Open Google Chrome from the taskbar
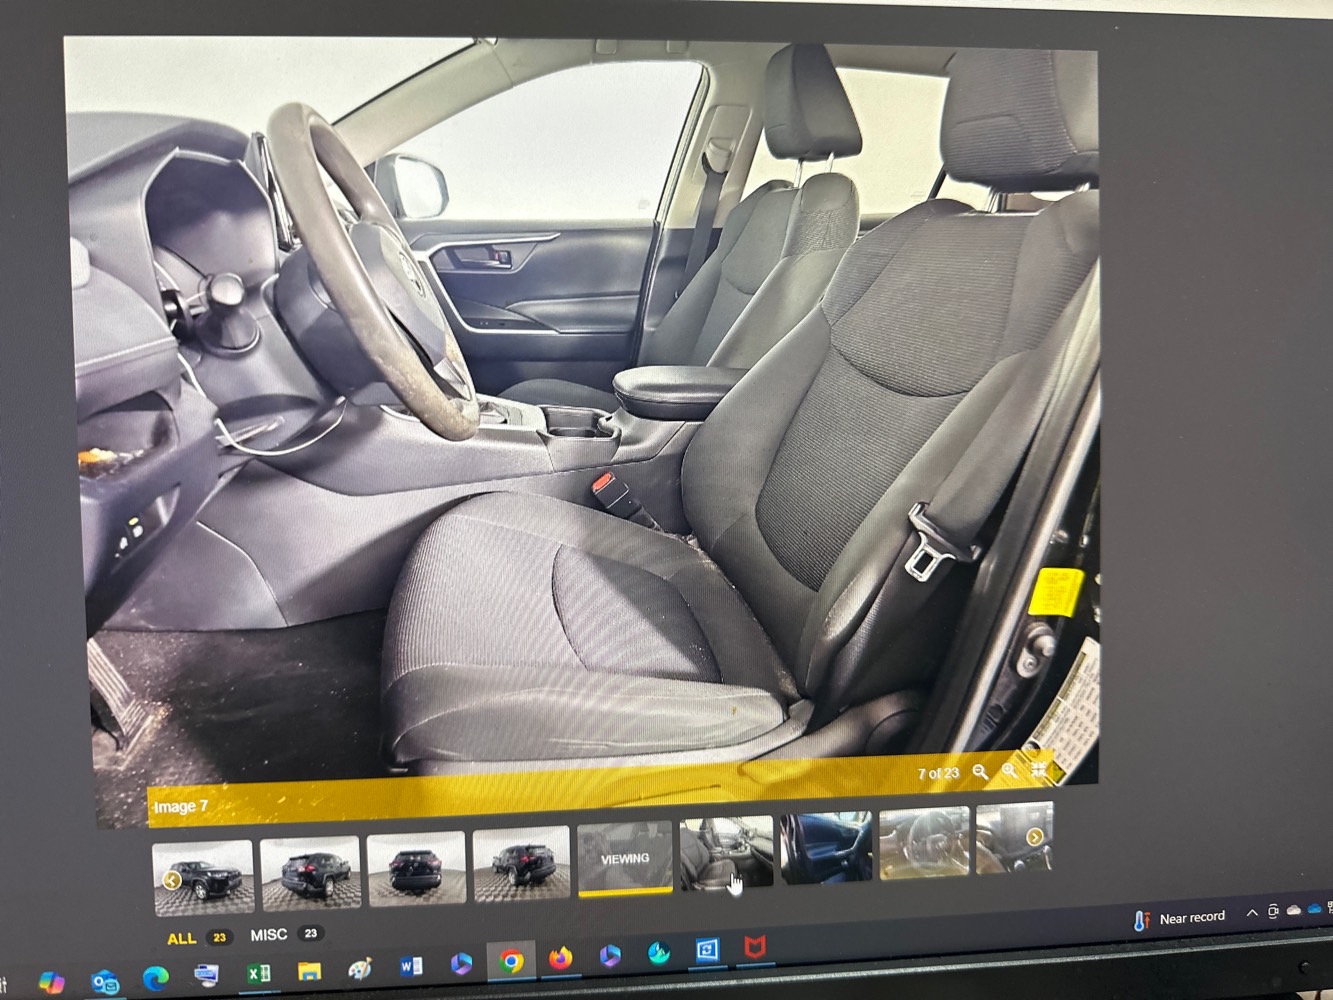 [x=511, y=961]
